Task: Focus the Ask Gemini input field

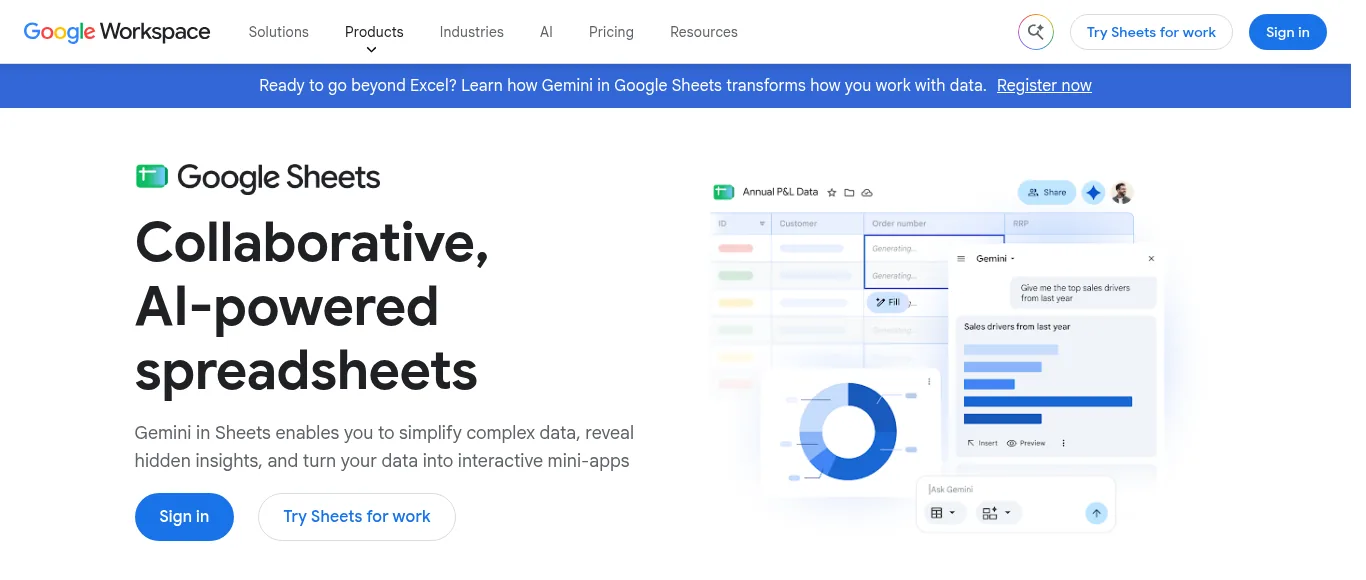Action: pos(1015,489)
